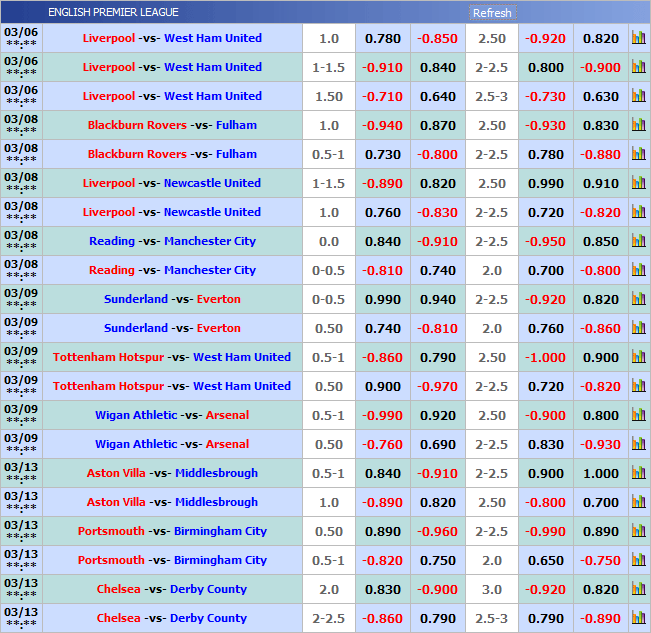Pick -0.710 odds for Liverpool vs West Ham
The height and width of the screenshot is (633, 651).
coord(383,97)
